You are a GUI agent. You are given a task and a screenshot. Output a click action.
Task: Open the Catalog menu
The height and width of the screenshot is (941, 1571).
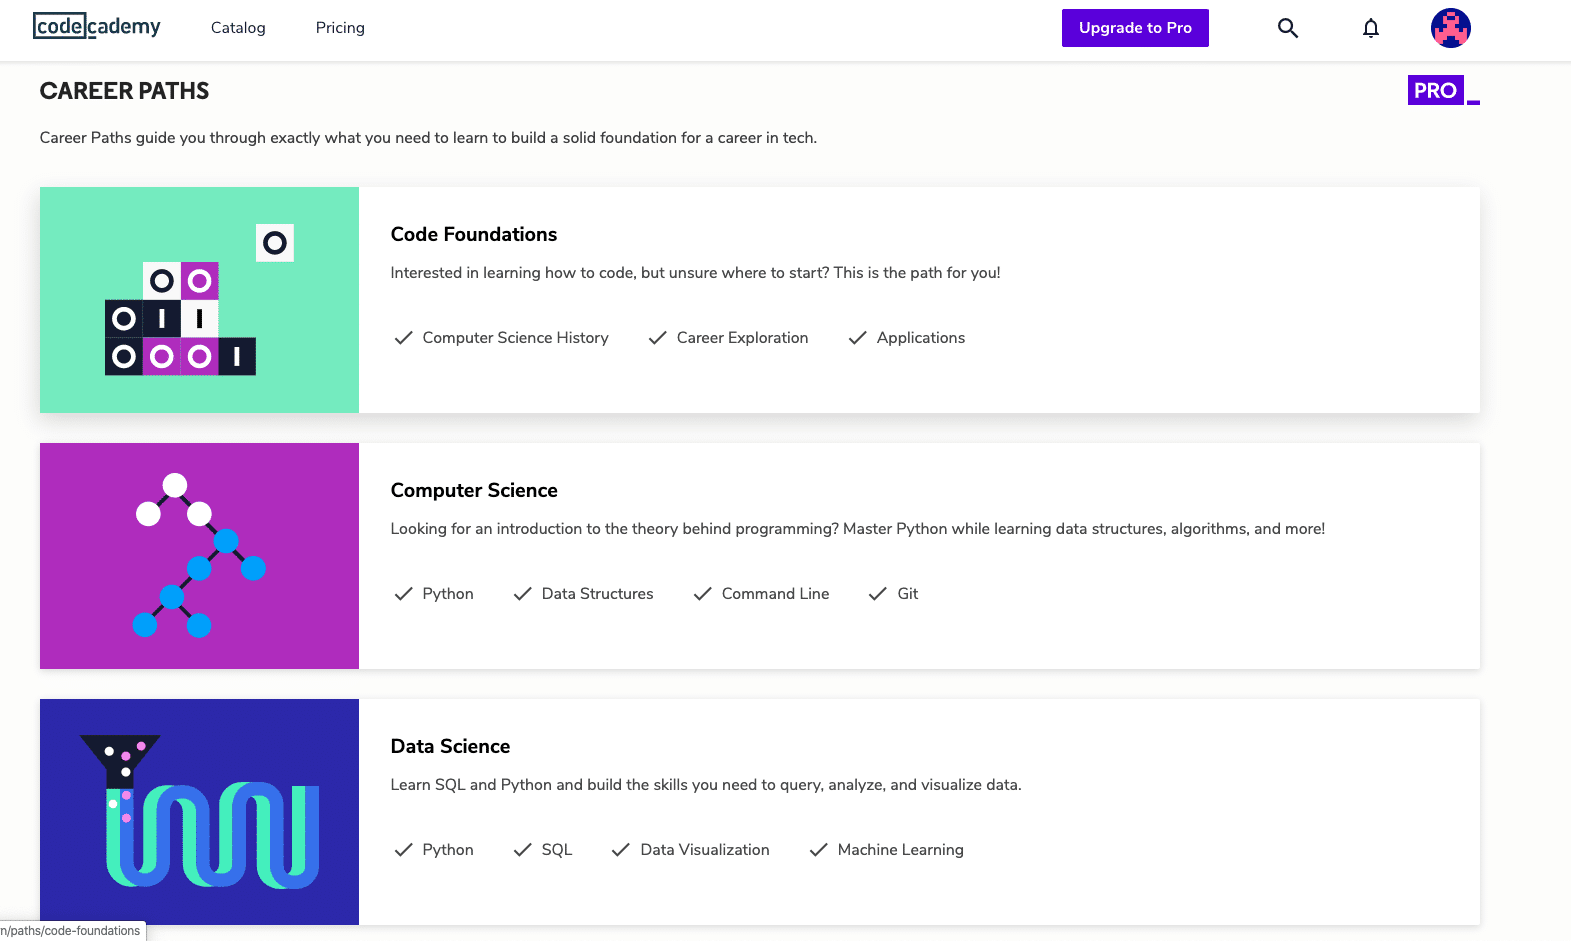pyautogui.click(x=238, y=28)
